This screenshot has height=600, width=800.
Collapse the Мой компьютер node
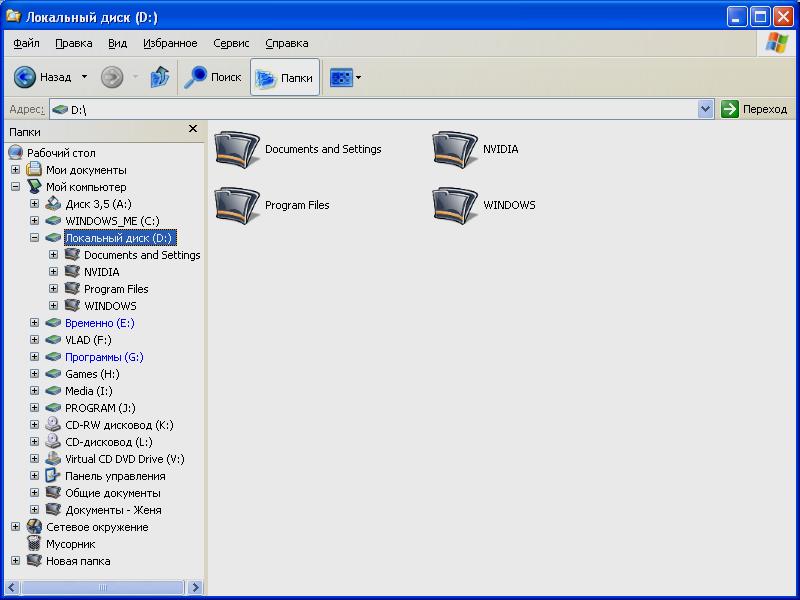[15, 187]
